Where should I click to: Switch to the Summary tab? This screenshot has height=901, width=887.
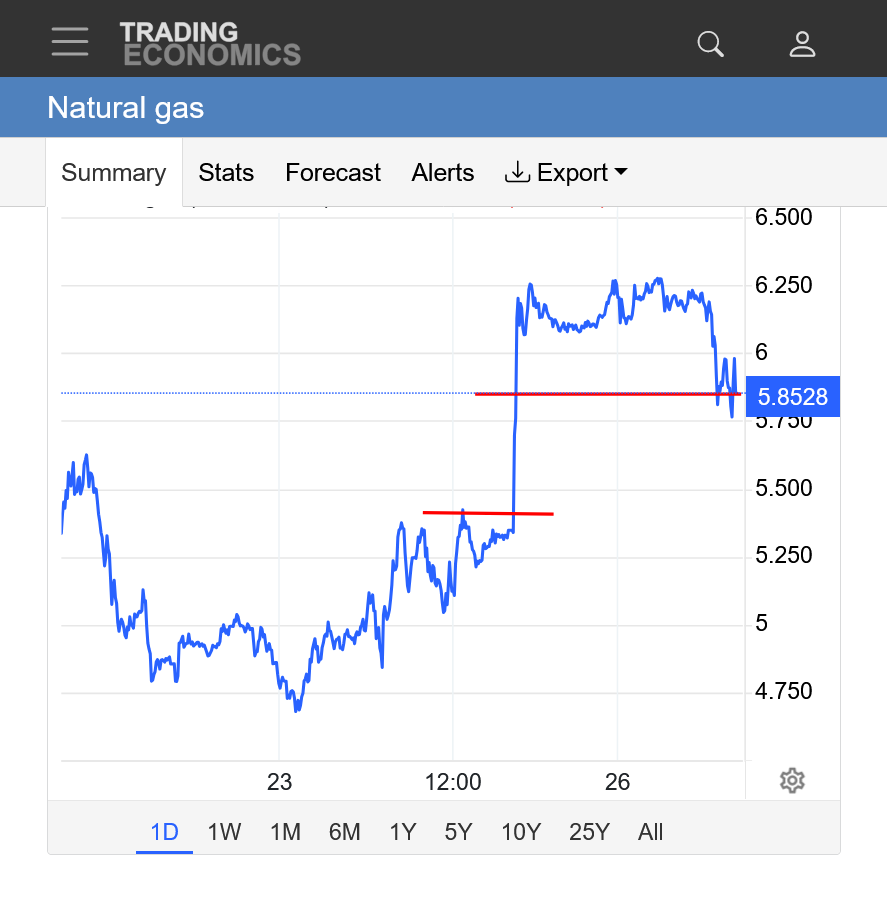[x=114, y=173]
